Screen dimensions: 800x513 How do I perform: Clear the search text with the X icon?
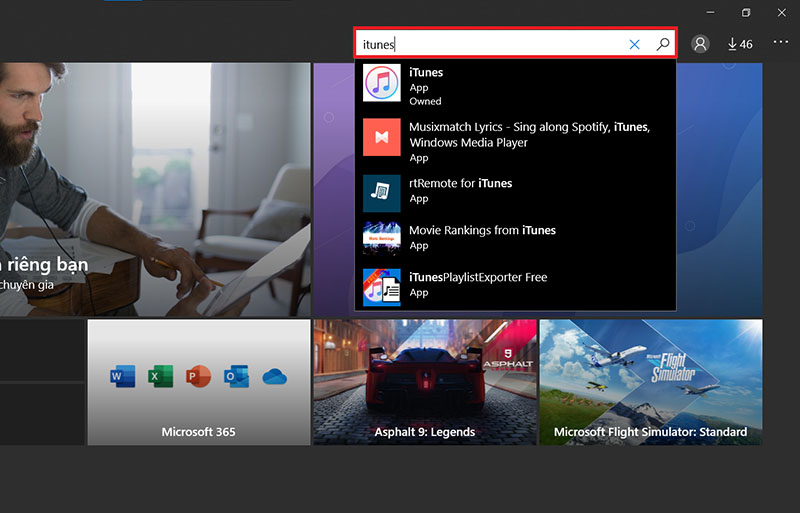pos(634,44)
